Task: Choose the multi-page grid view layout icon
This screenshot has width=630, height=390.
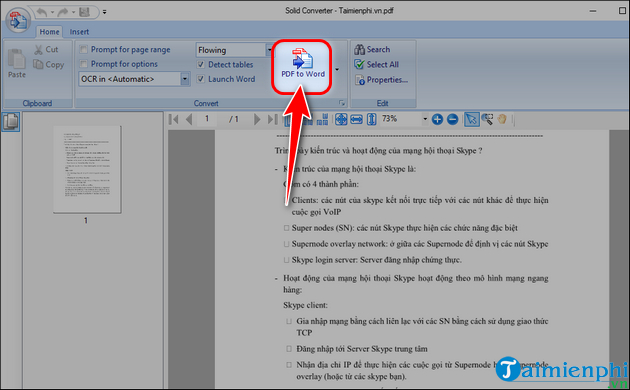Action: pos(323,119)
